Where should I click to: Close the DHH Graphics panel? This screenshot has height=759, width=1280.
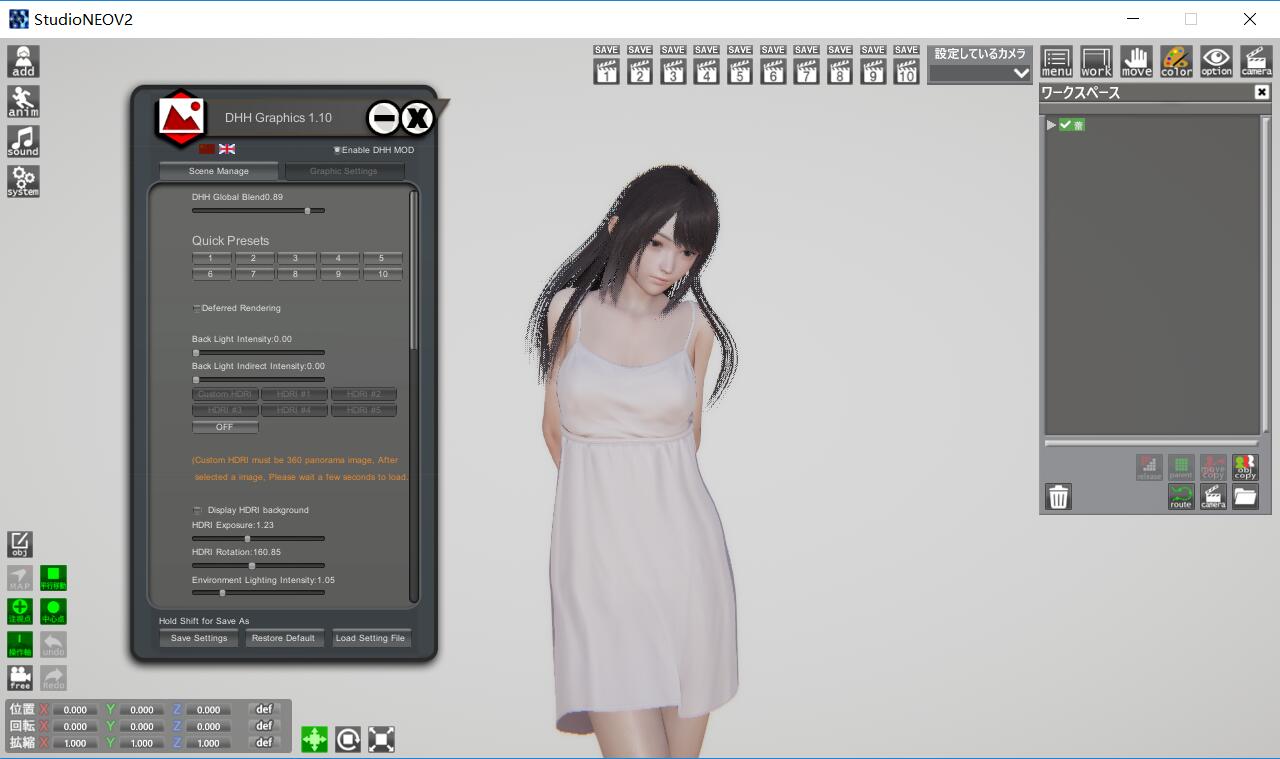[x=417, y=118]
